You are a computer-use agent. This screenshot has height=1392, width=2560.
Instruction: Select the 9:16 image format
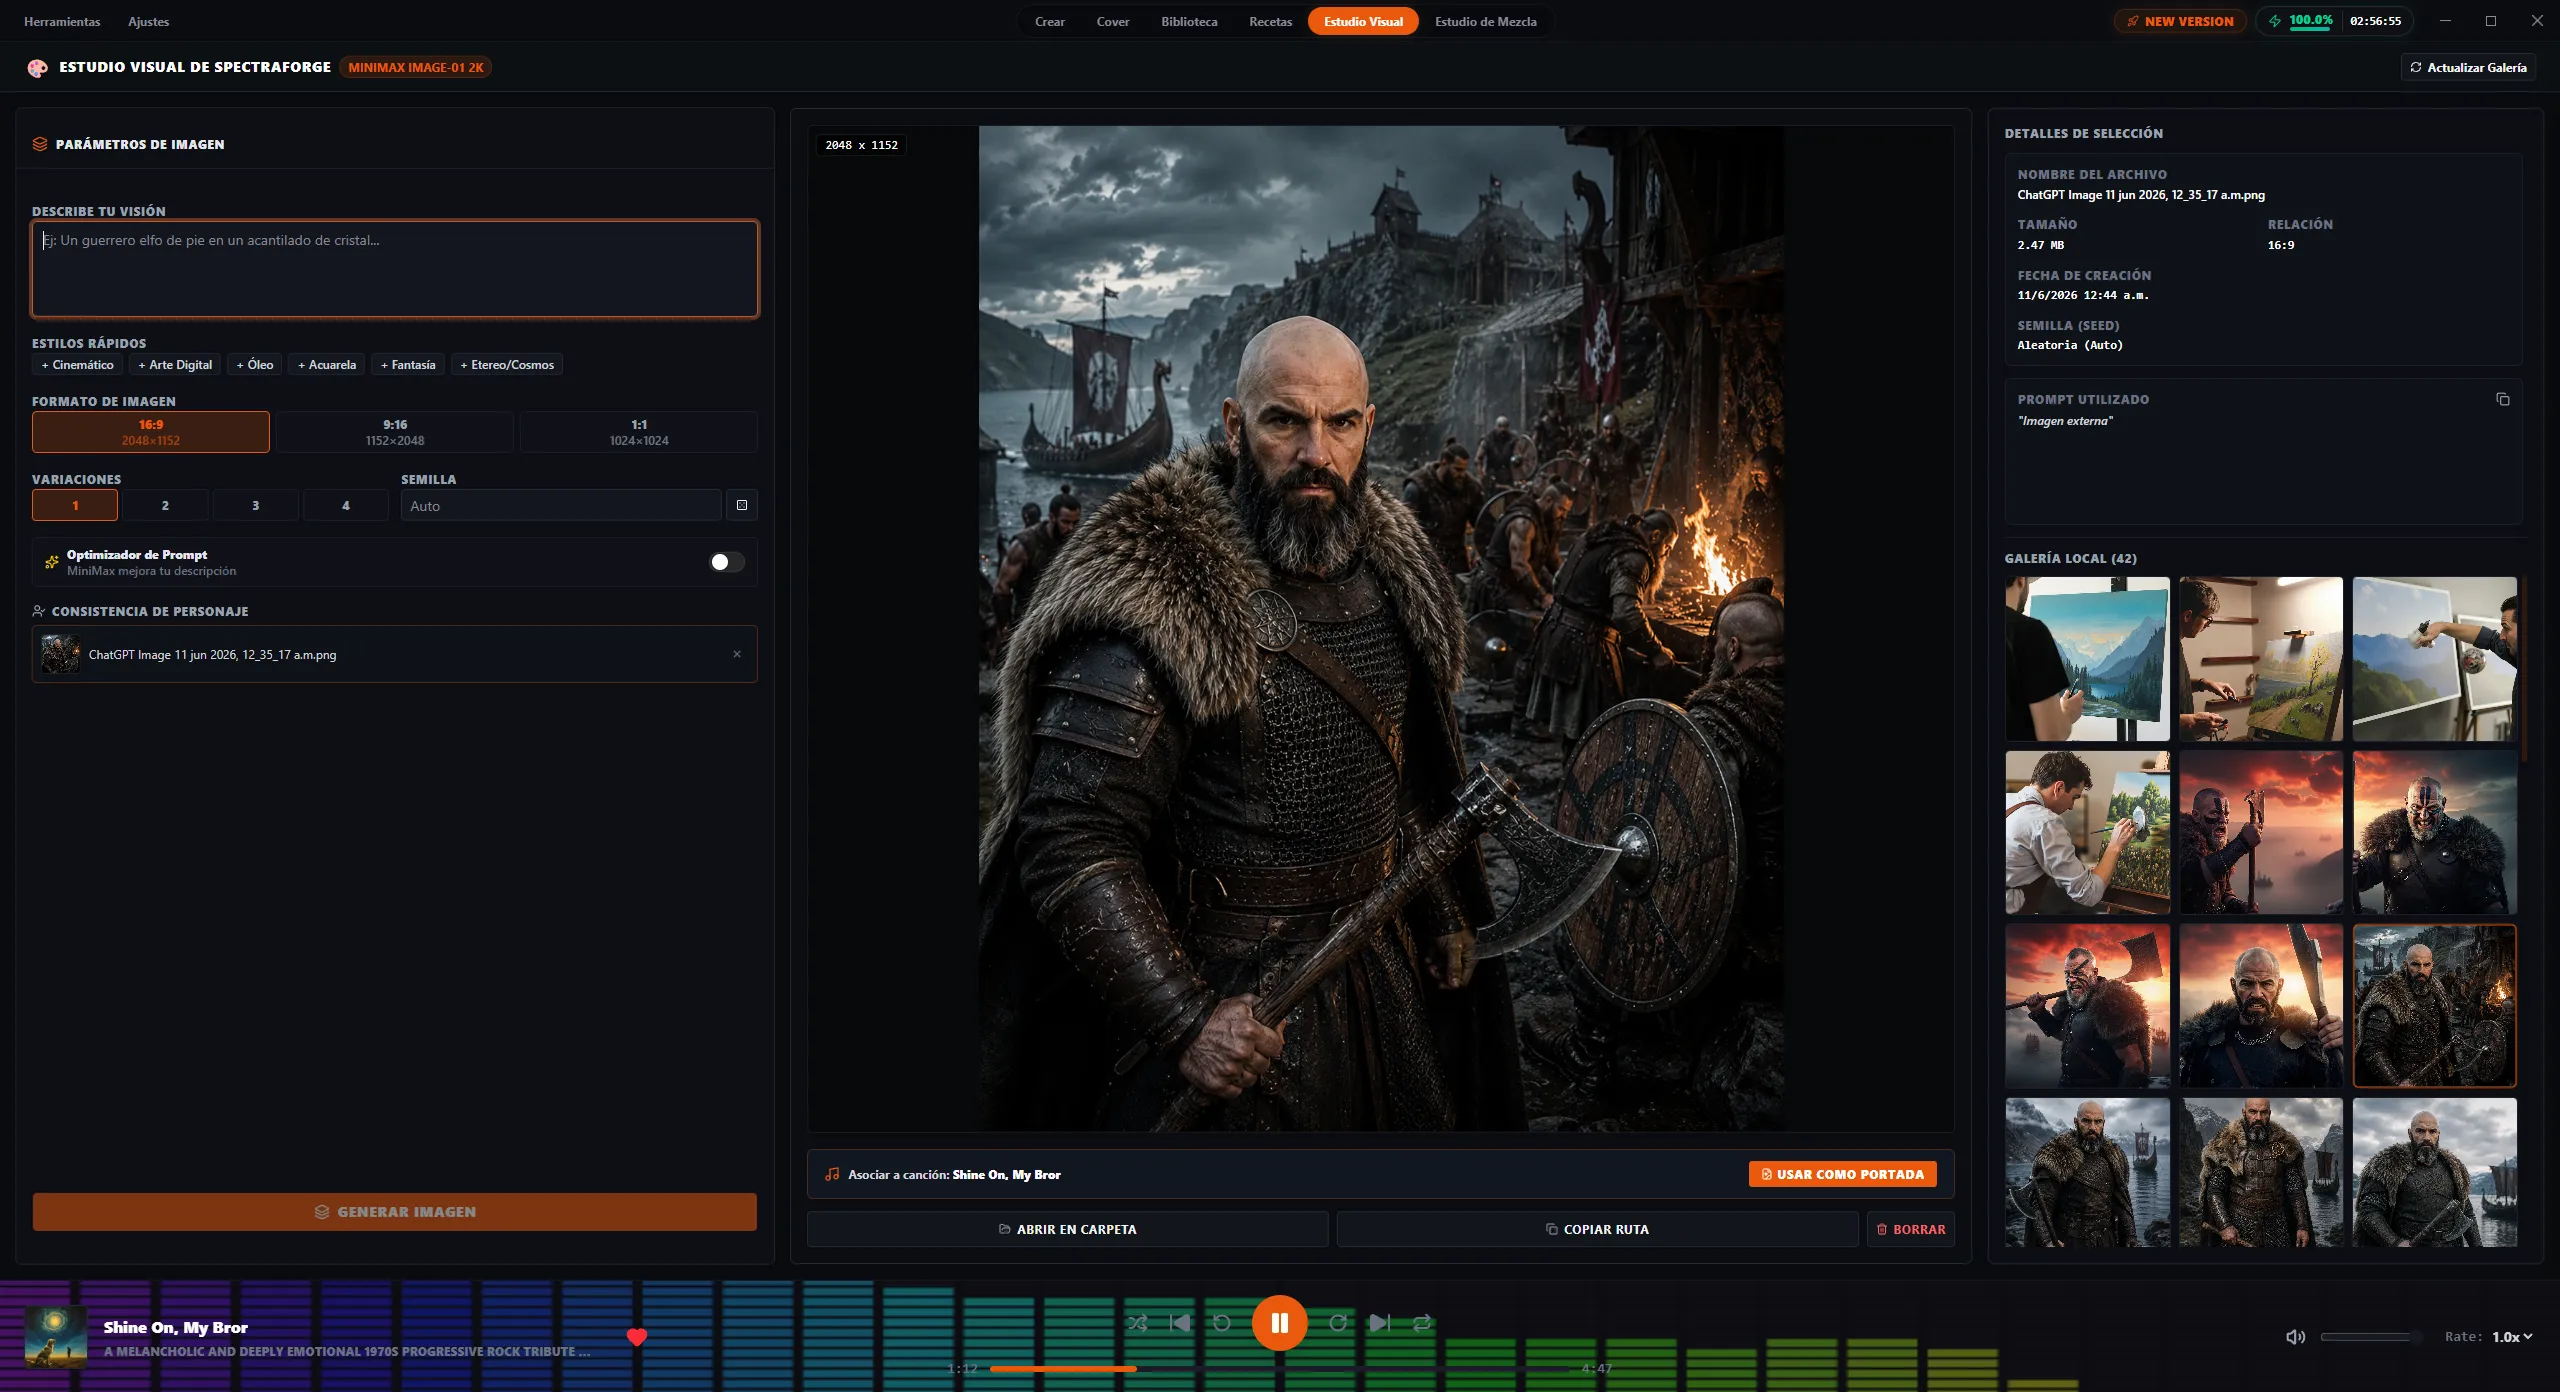tap(395, 432)
